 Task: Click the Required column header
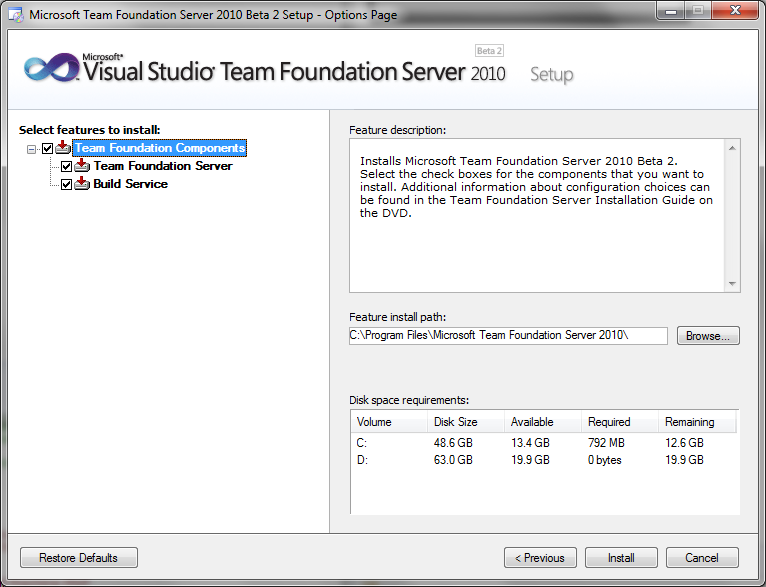(x=620, y=422)
